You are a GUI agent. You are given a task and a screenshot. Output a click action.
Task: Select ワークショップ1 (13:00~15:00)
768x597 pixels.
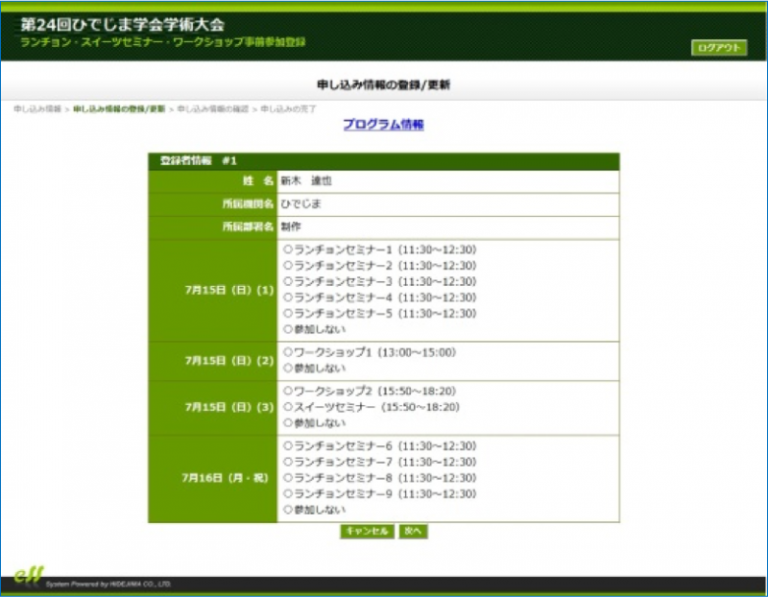[288, 352]
